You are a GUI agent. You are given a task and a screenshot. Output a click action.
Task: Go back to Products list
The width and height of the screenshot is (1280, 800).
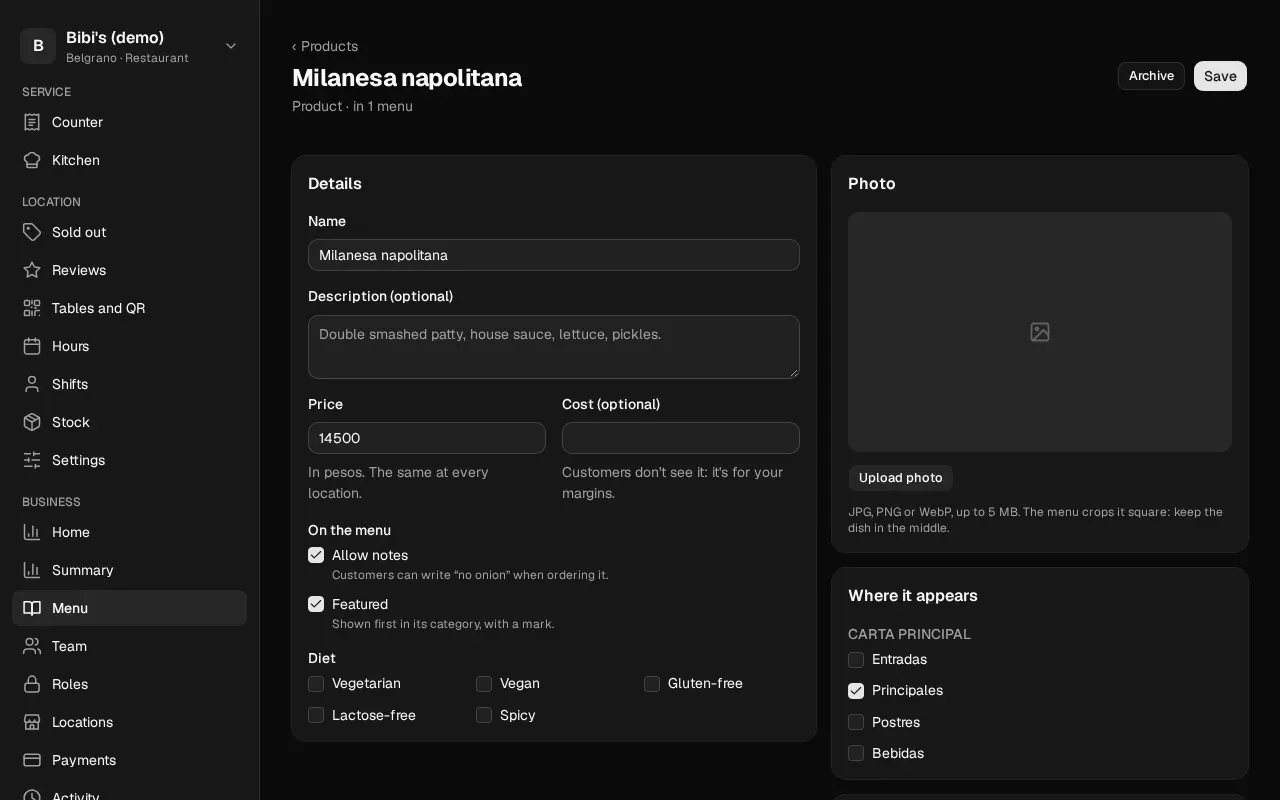[x=325, y=46]
